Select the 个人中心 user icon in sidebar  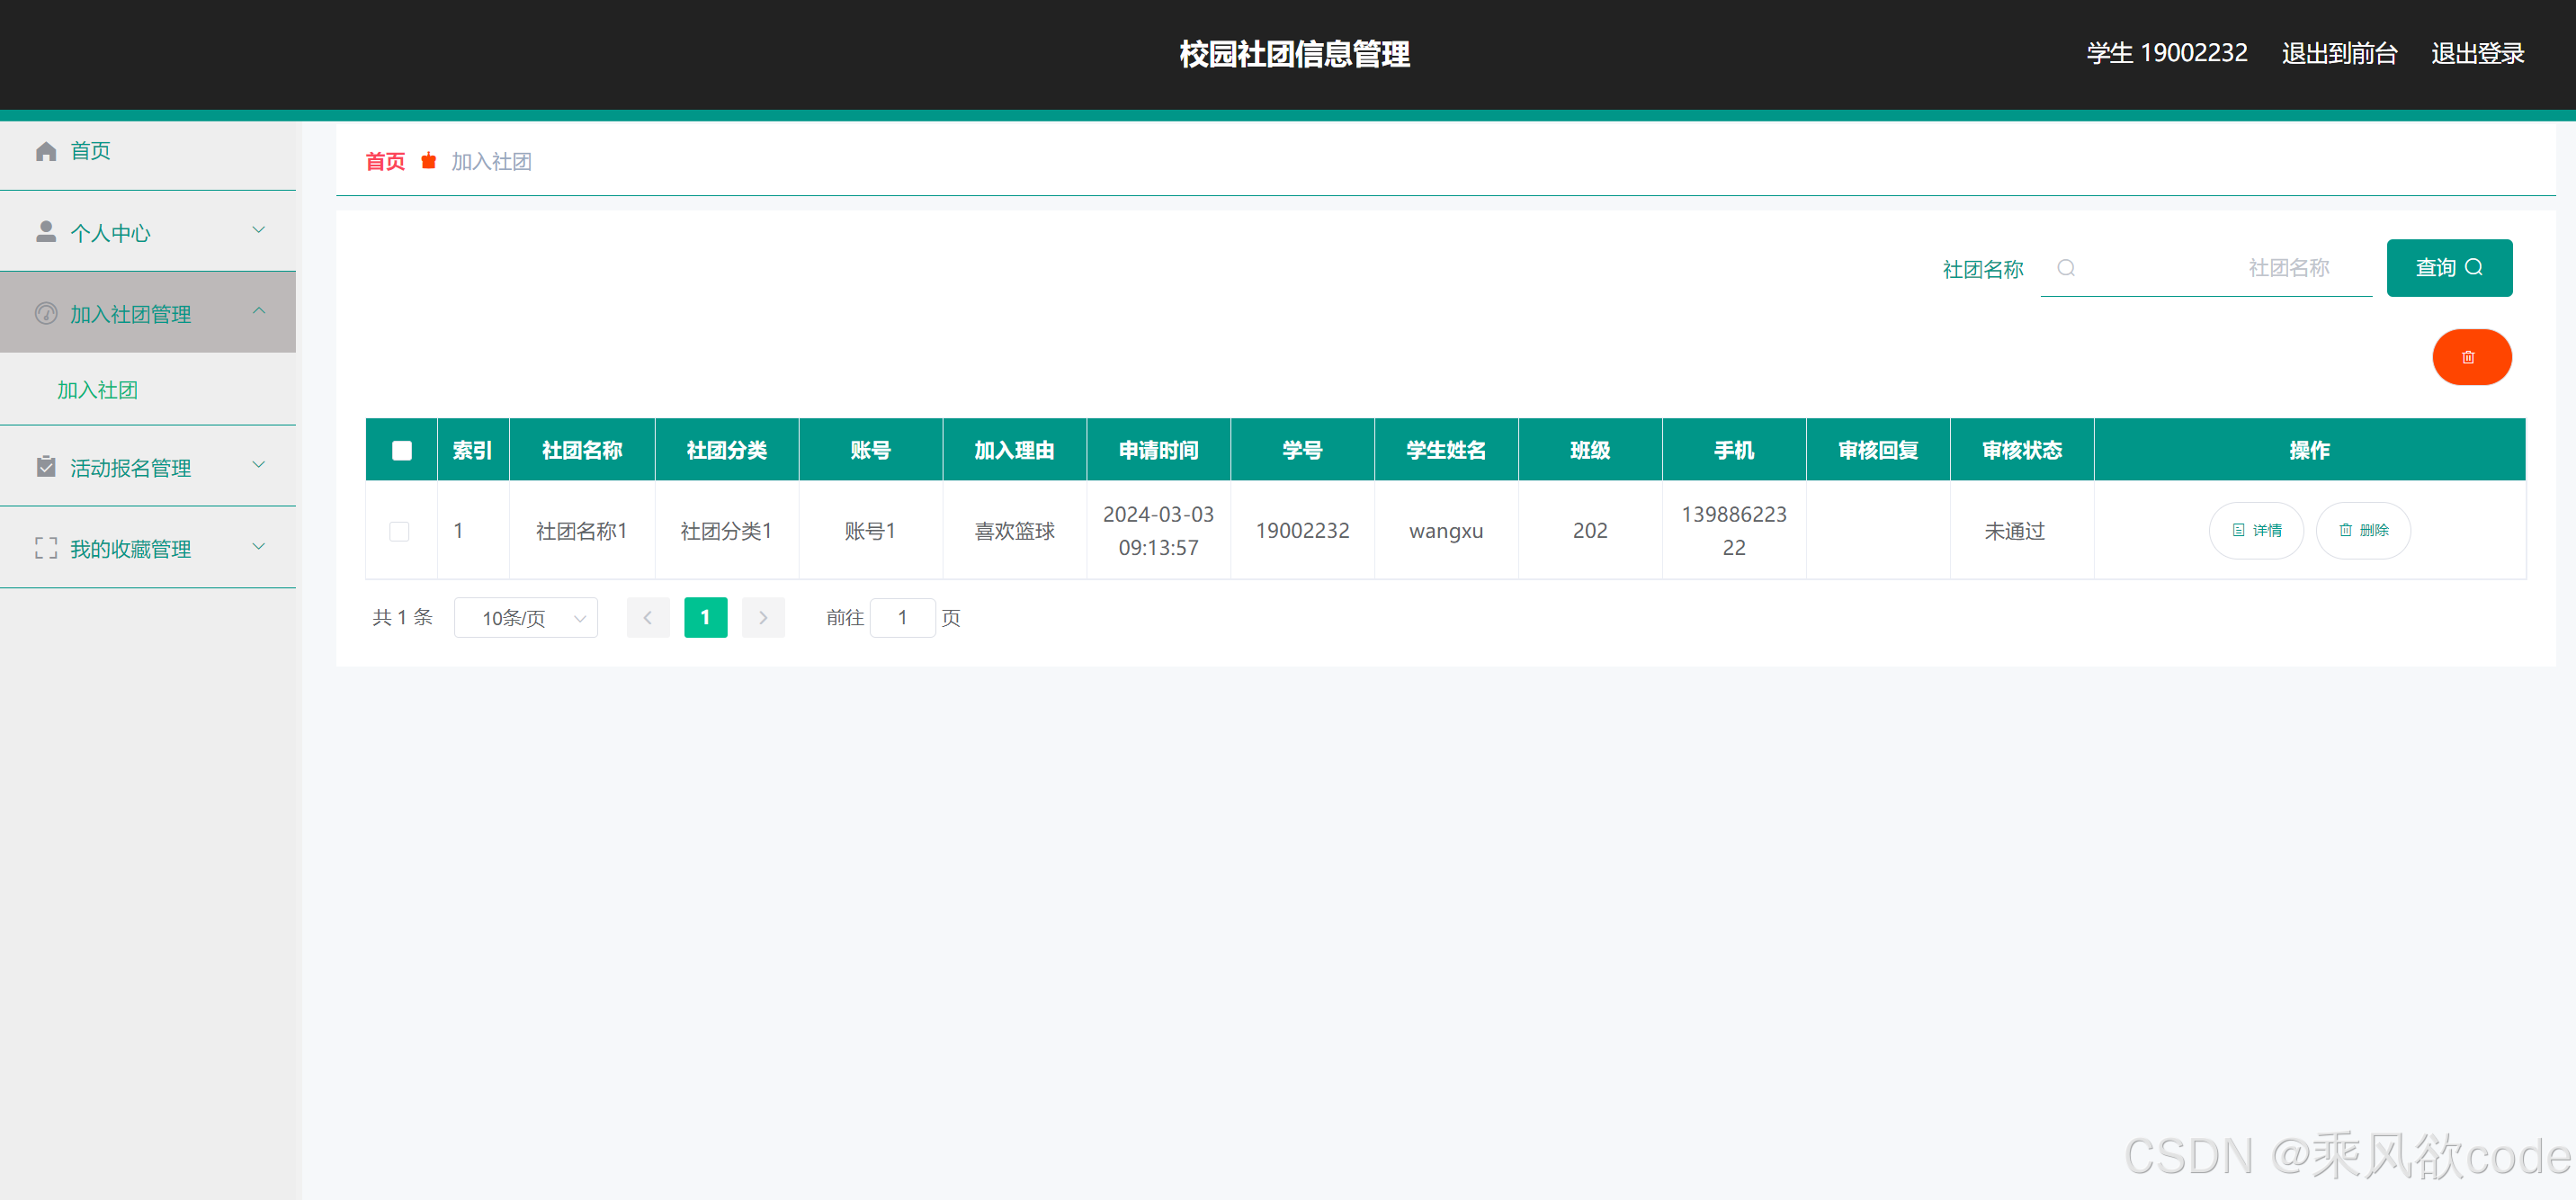coord(46,231)
